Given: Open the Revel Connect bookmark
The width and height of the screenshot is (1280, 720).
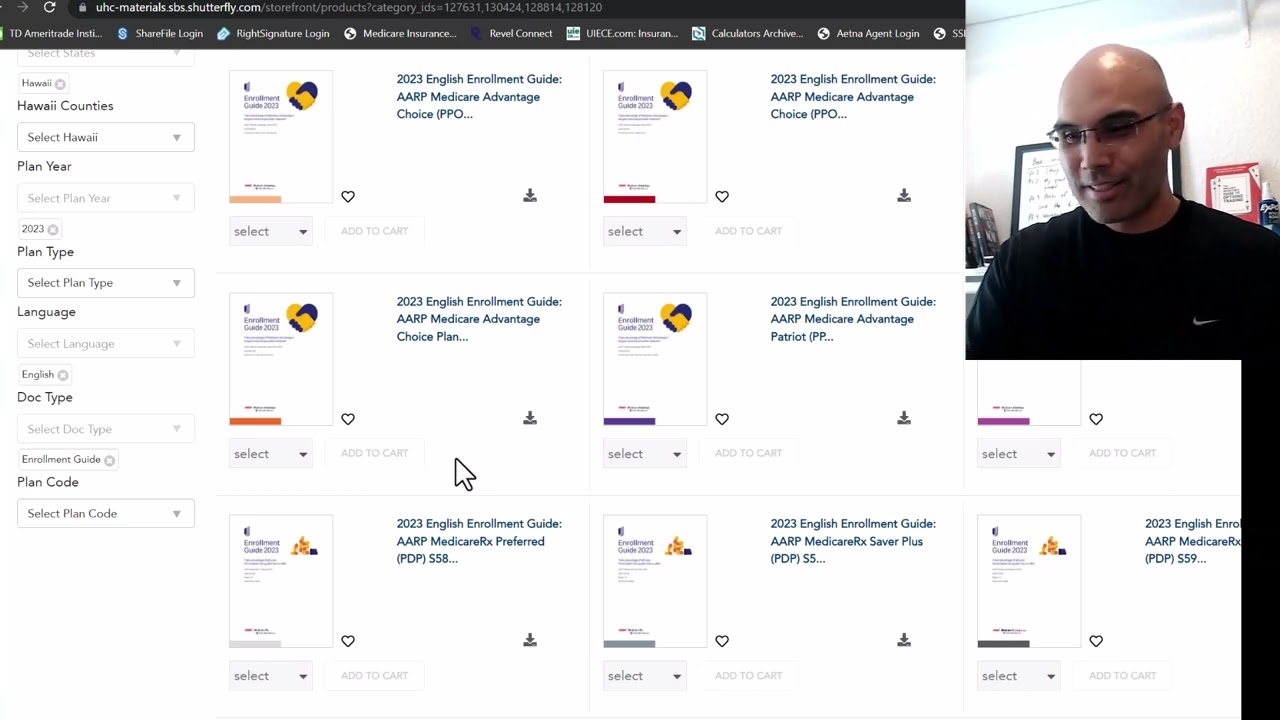Looking at the screenshot, I should [511, 33].
